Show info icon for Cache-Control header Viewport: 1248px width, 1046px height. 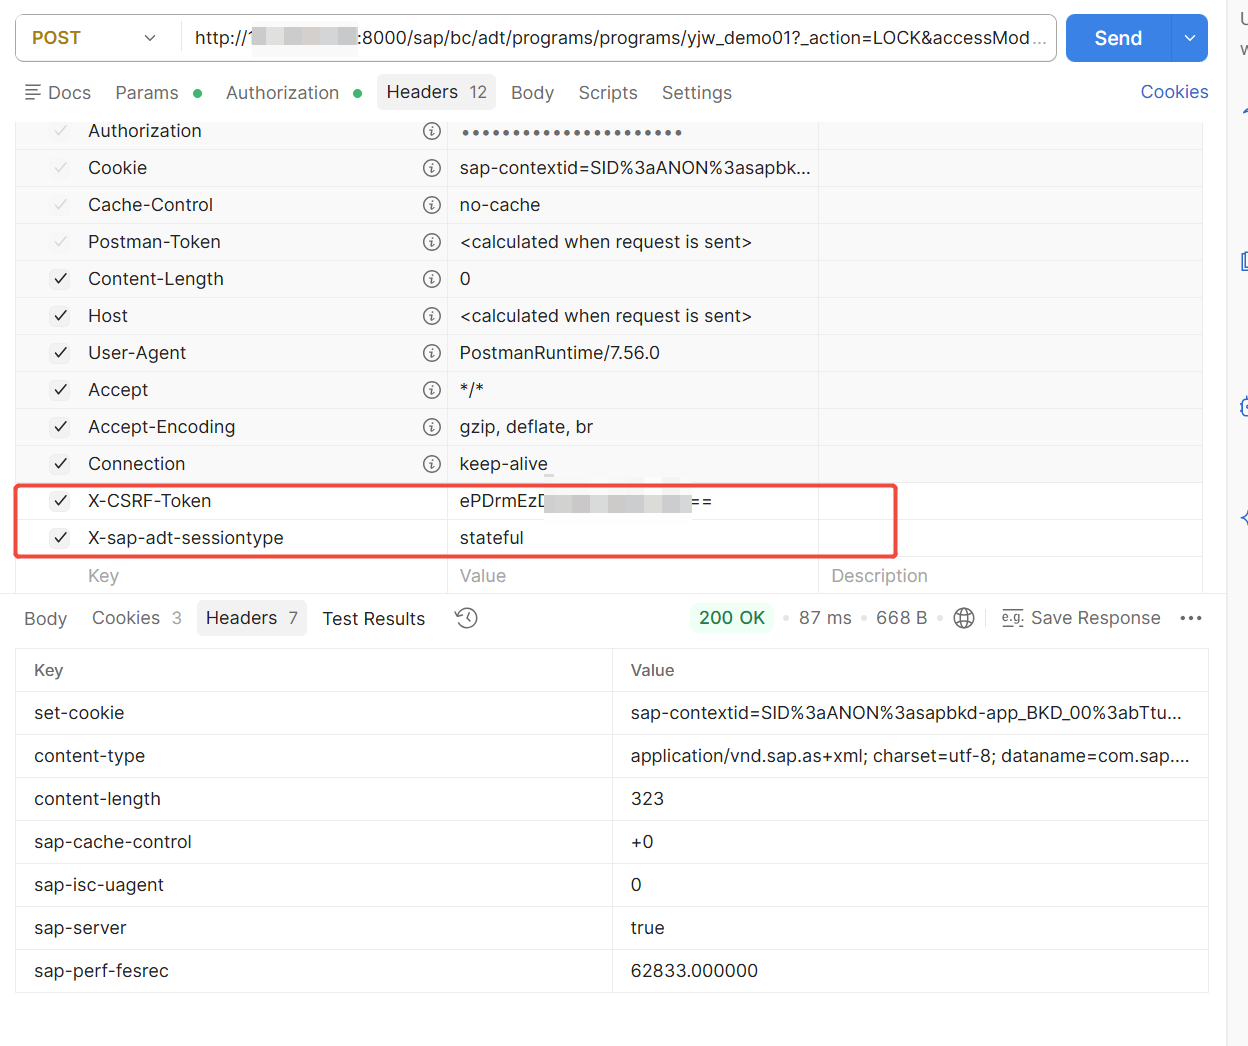(432, 205)
